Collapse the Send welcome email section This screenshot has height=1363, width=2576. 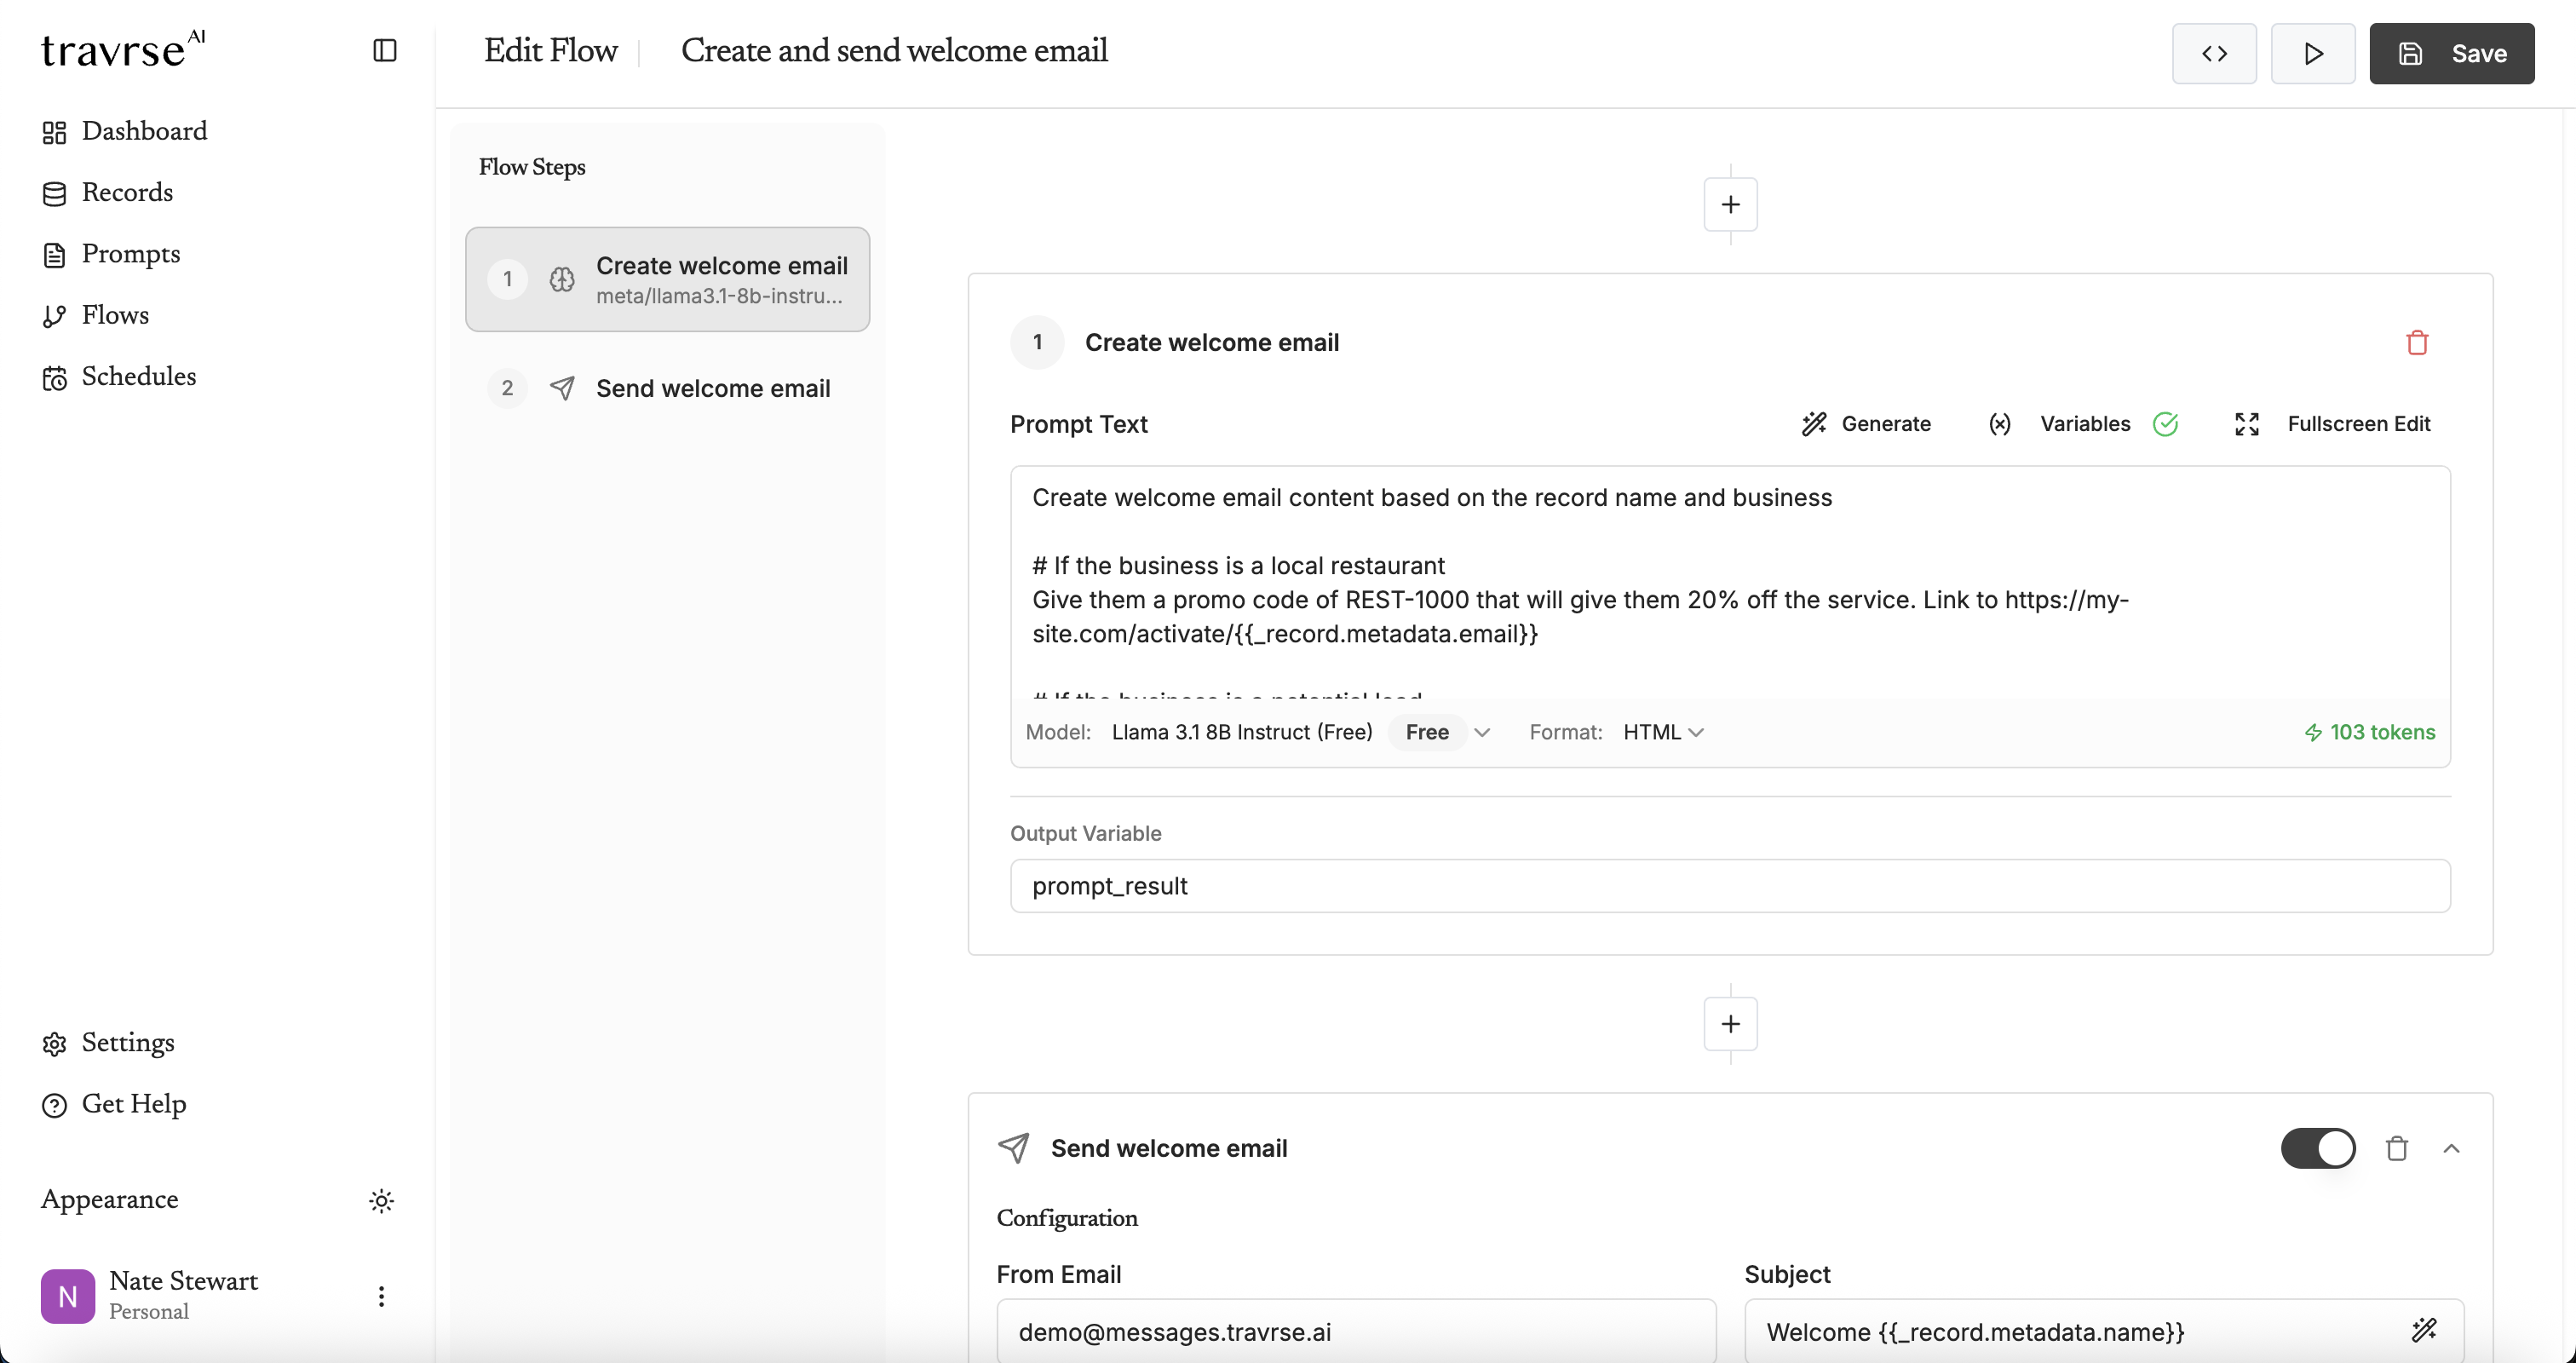2453,1148
